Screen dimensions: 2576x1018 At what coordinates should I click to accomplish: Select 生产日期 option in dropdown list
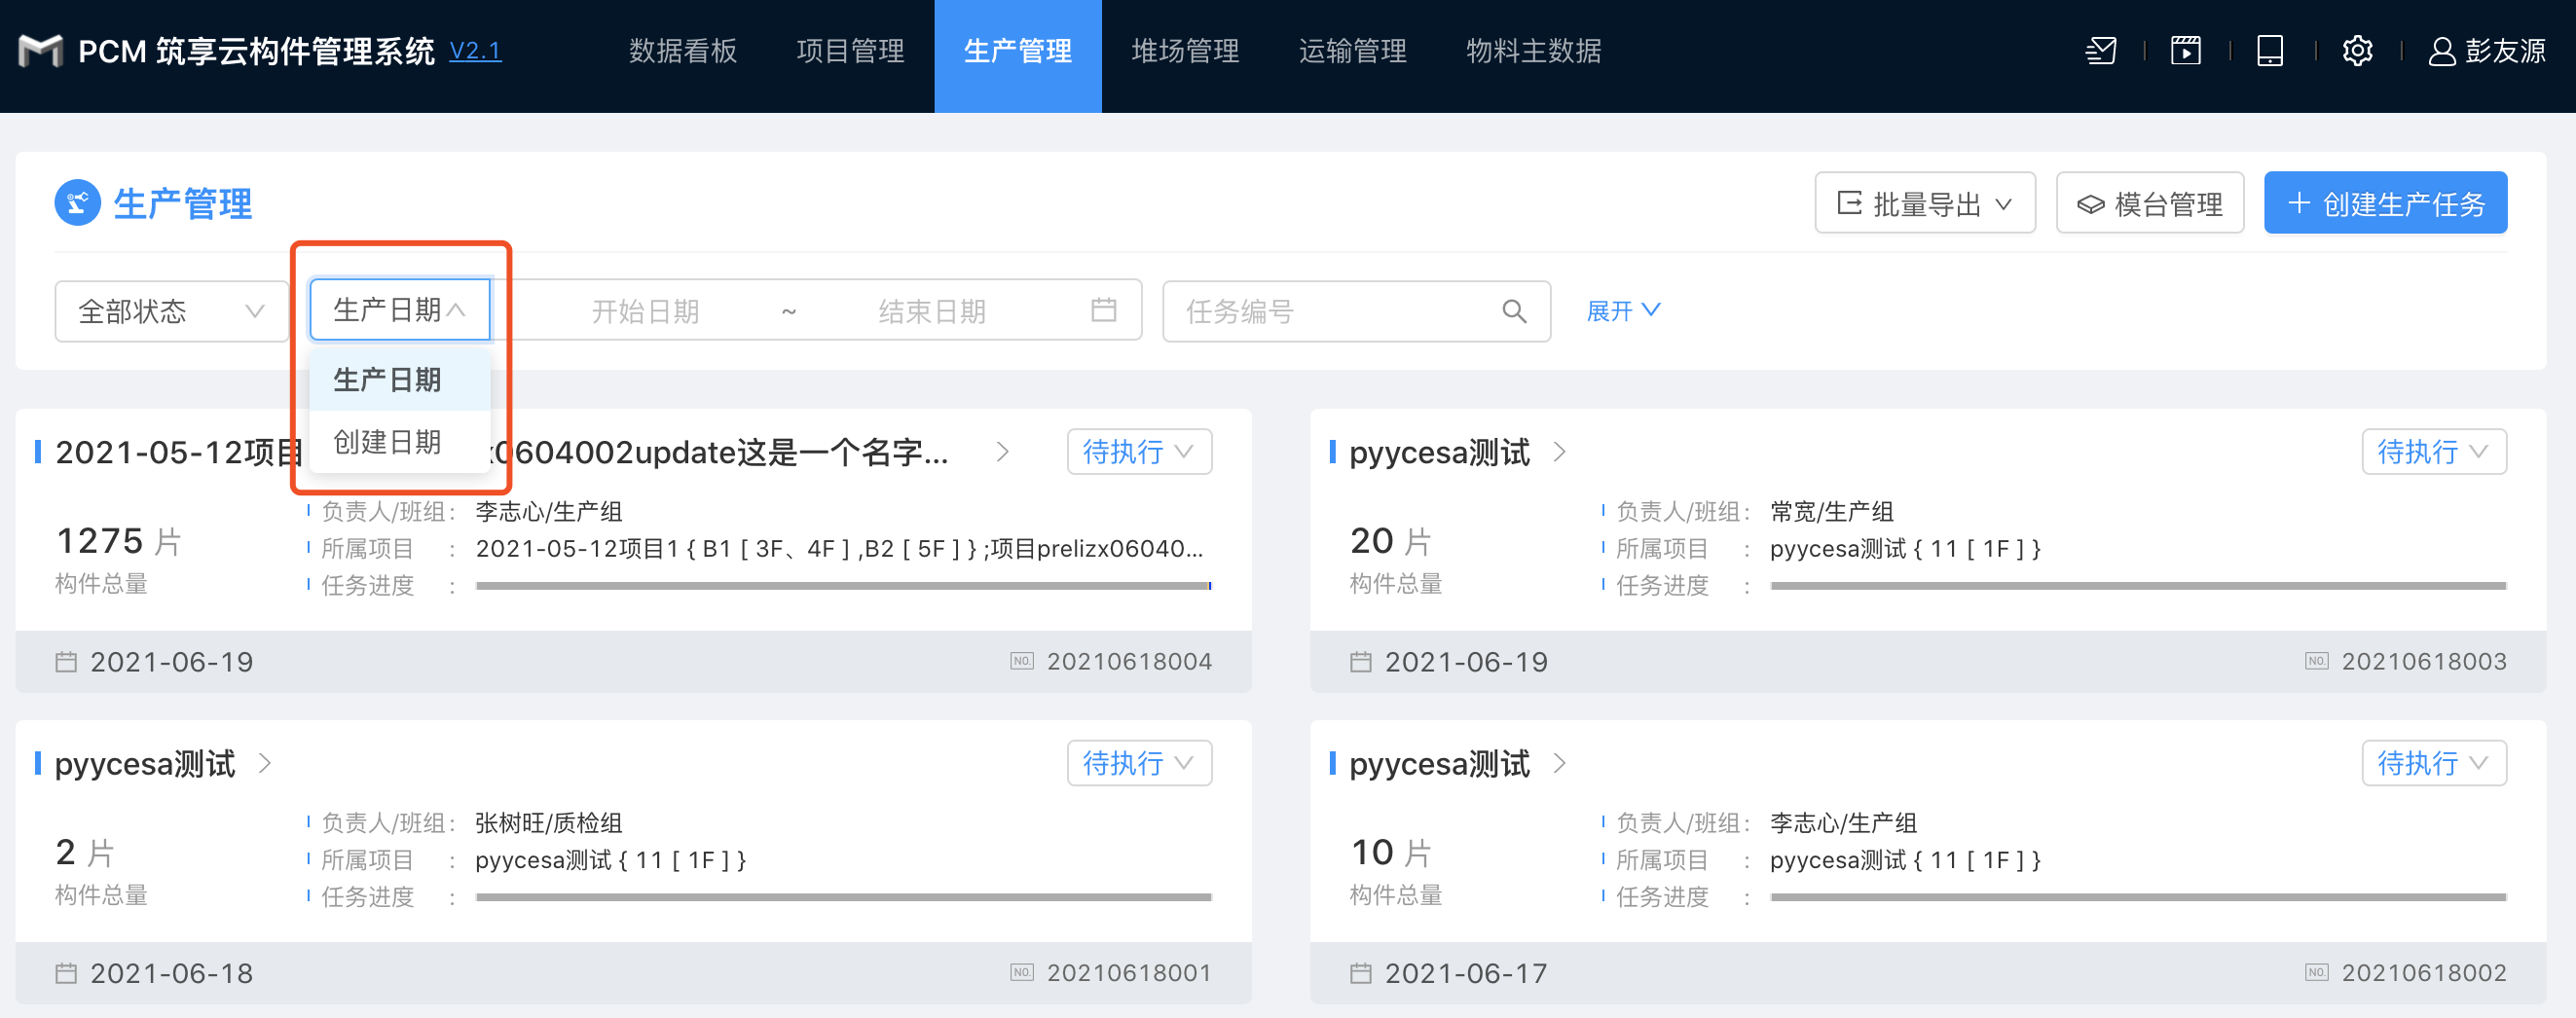click(x=400, y=380)
